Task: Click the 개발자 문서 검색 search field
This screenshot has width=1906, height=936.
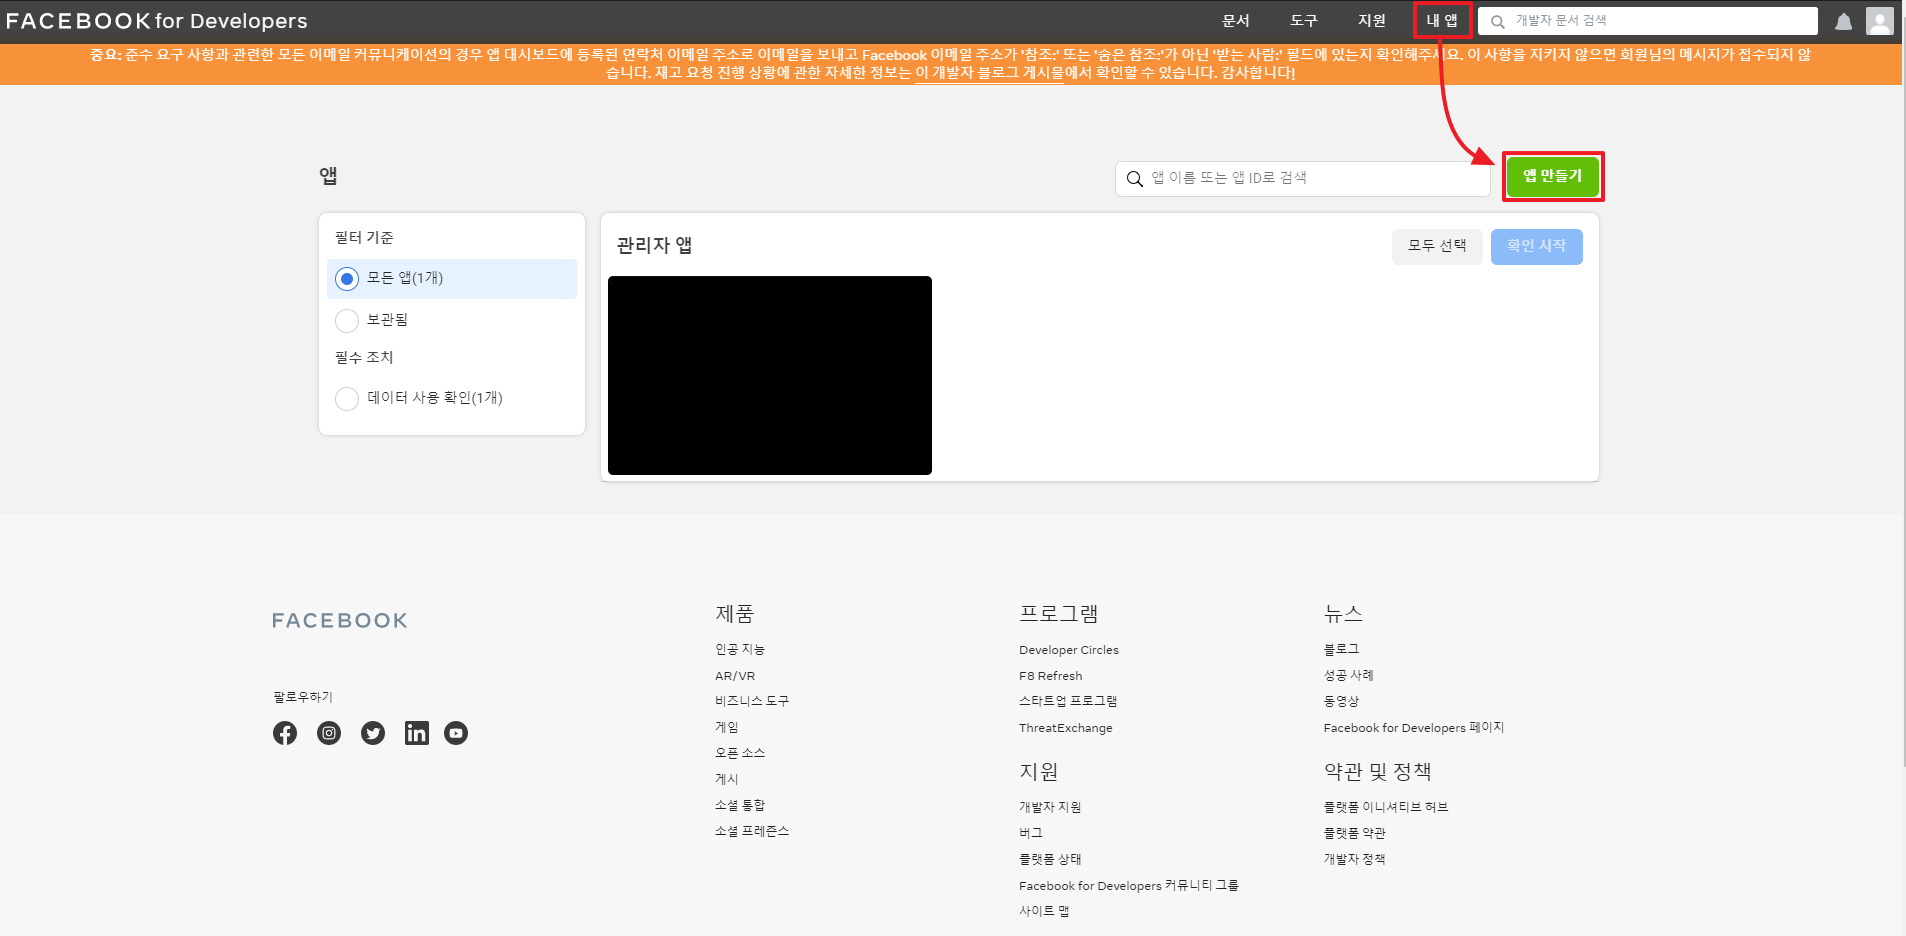Action: point(1648,21)
